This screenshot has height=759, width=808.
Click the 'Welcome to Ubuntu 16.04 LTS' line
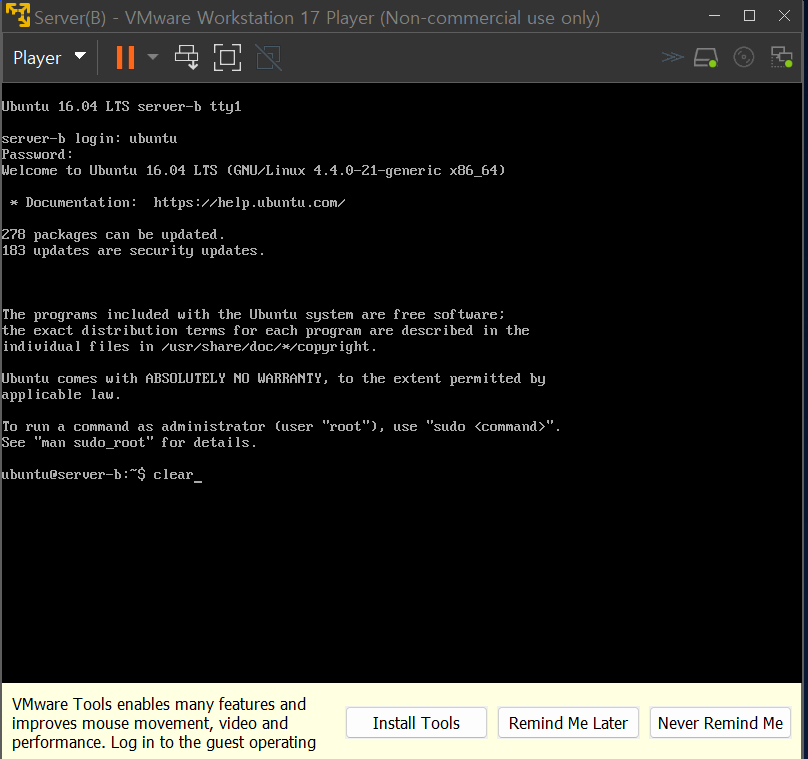[x=253, y=170]
